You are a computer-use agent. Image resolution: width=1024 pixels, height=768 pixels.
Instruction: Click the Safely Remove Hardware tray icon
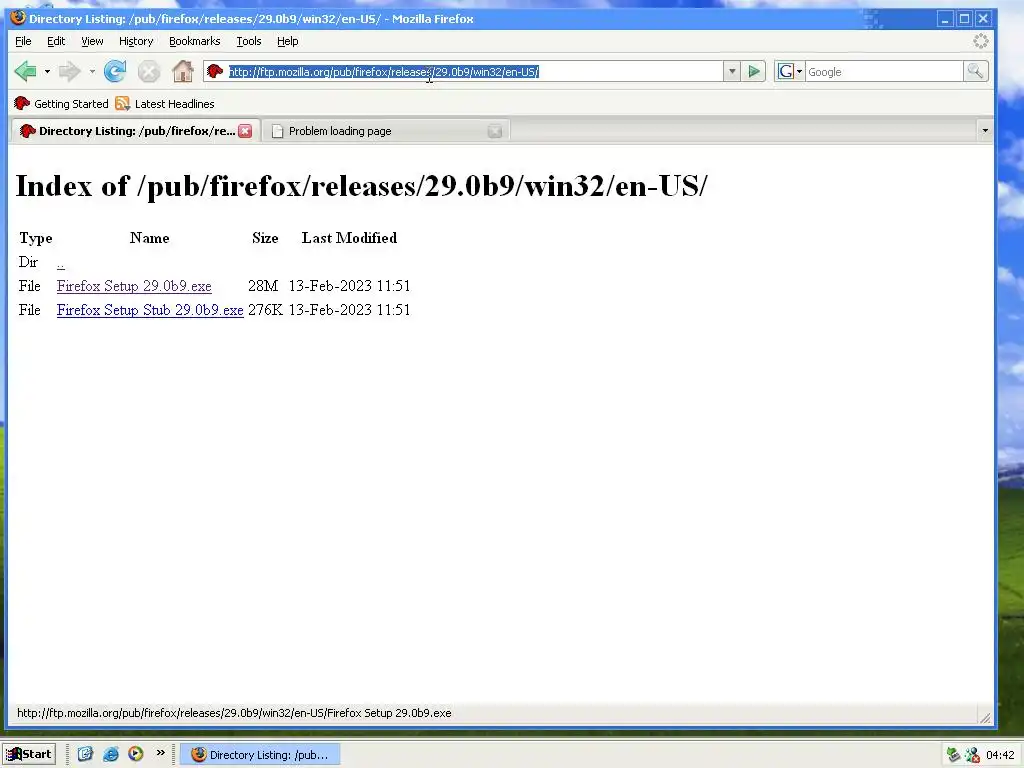coord(953,755)
